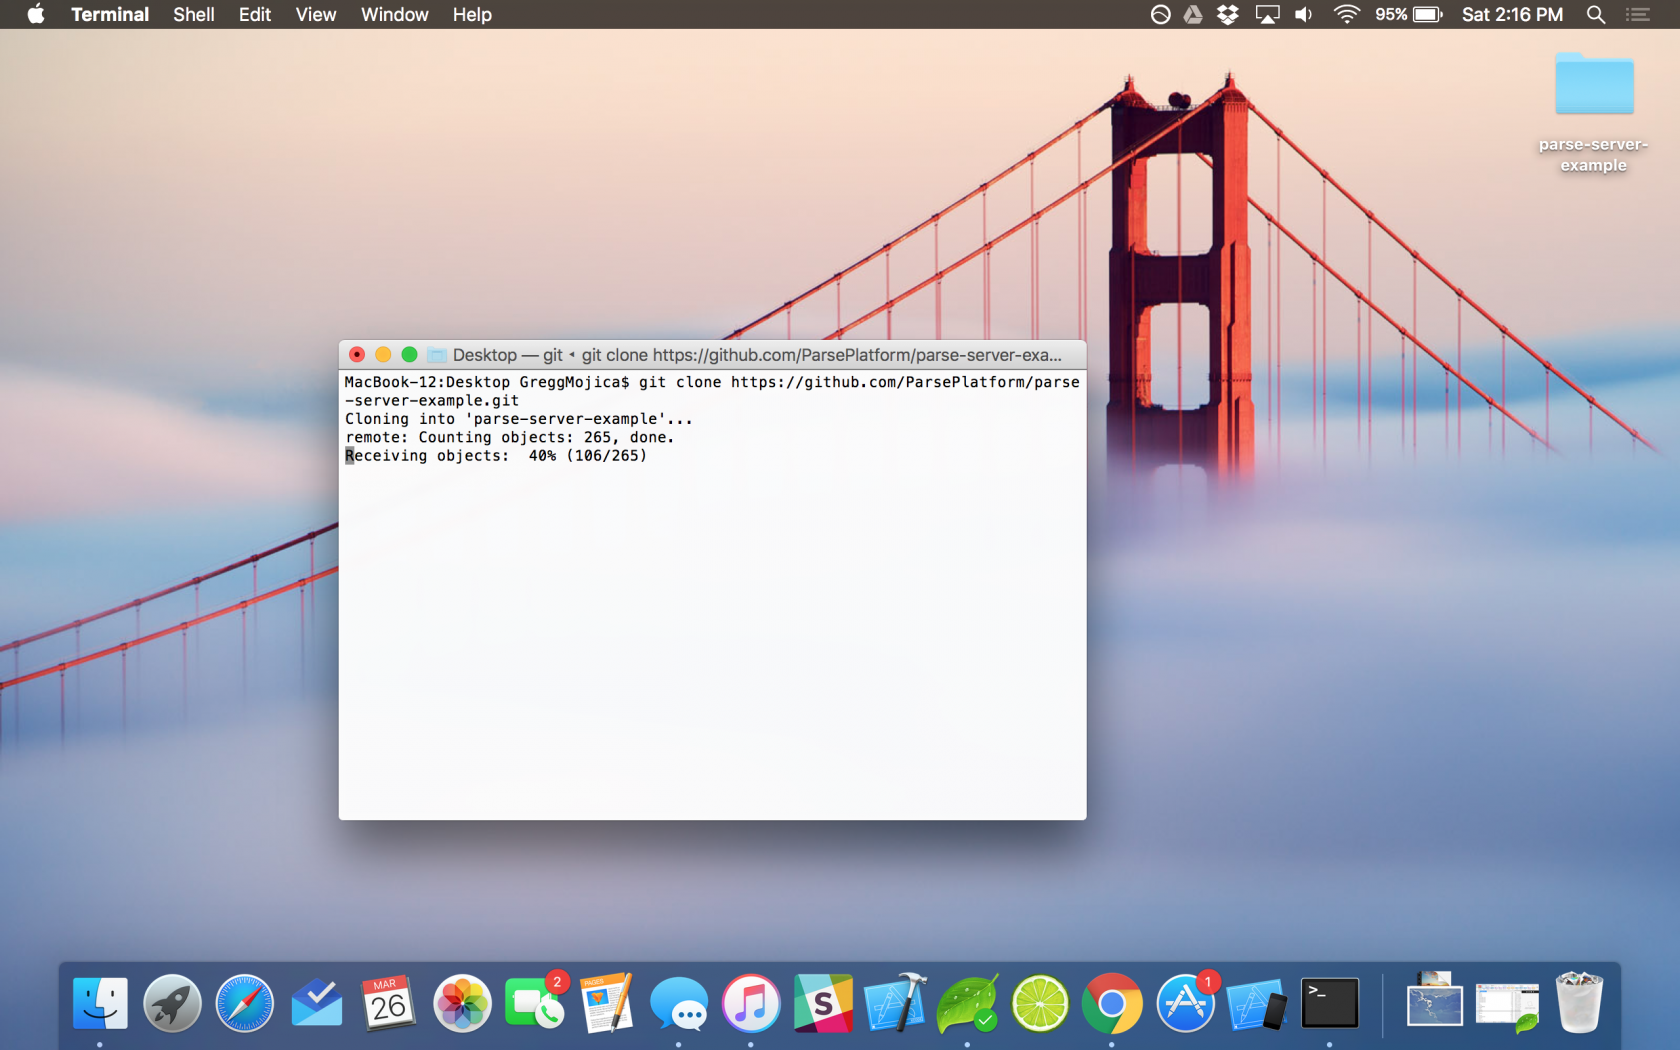Click the Google Drive icon in the menu bar
This screenshot has height=1050, width=1680.
(1193, 14)
